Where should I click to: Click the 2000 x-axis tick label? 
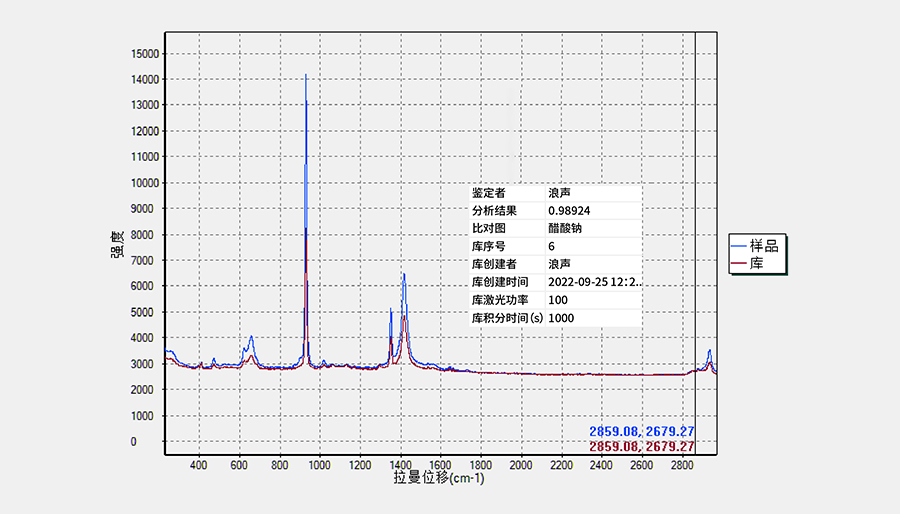click(520, 465)
